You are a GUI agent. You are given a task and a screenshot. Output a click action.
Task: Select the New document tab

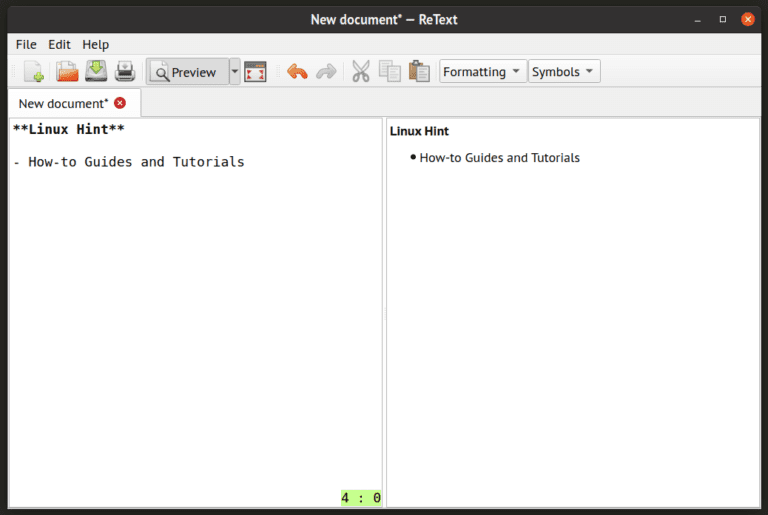63,103
